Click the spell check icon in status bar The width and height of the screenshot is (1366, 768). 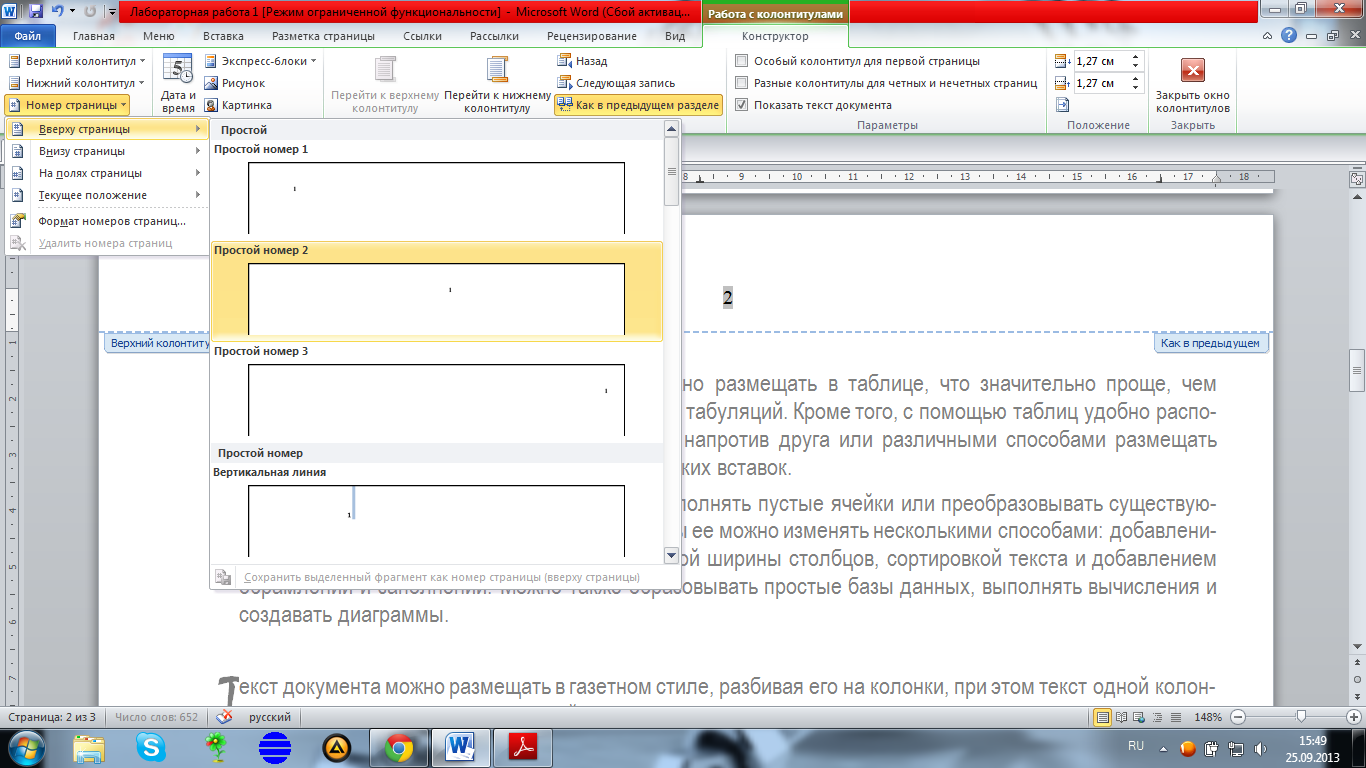[x=225, y=717]
